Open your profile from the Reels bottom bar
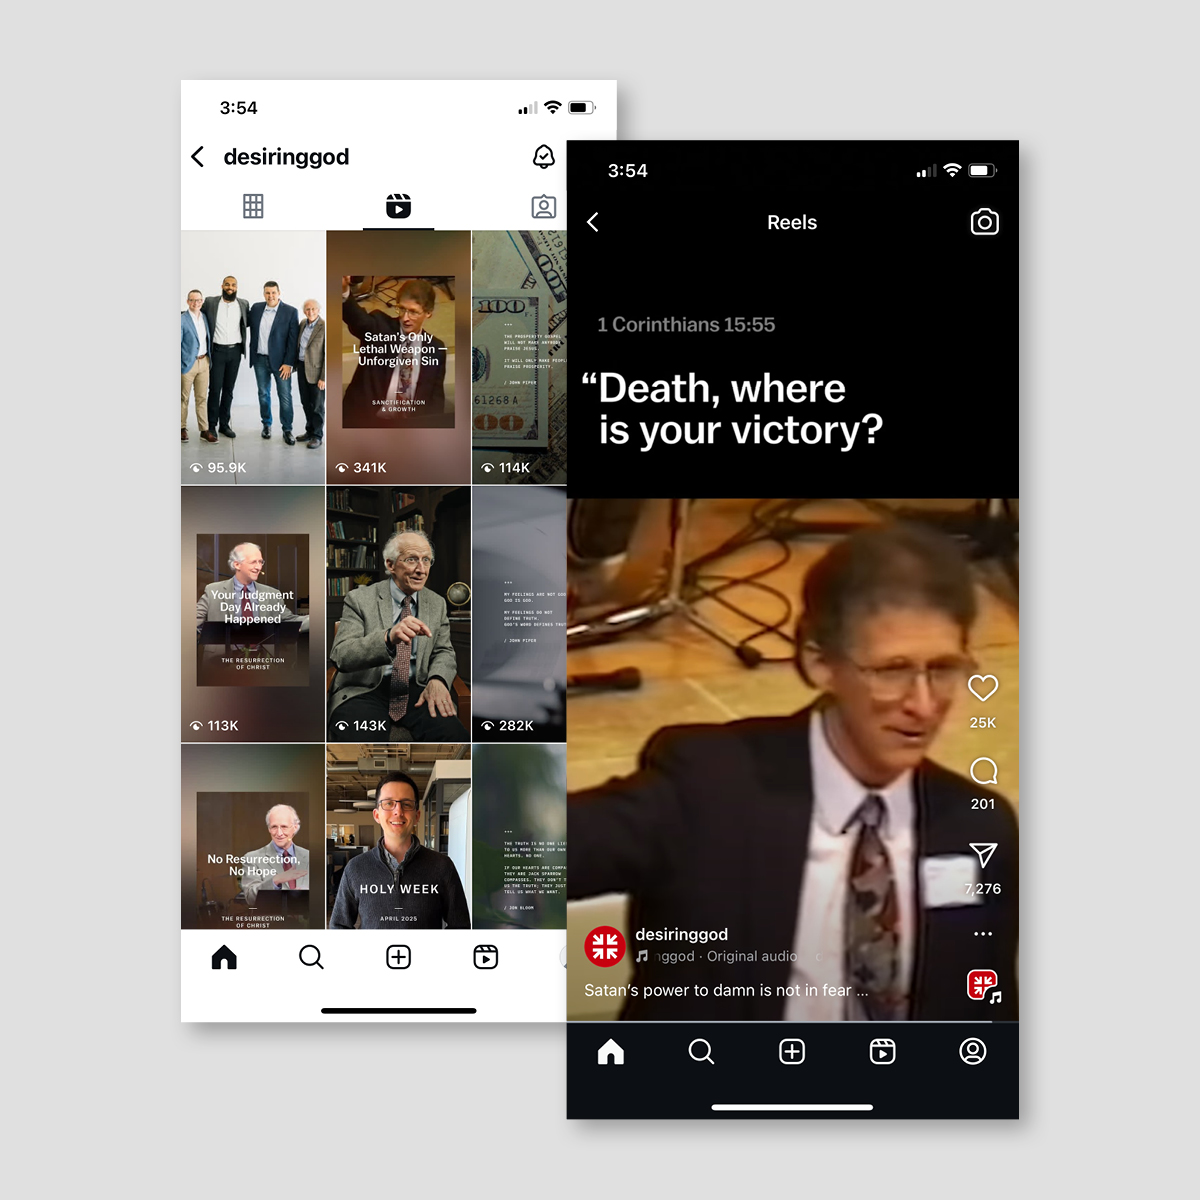This screenshot has height=1200, width=1200. point(972,1051)
